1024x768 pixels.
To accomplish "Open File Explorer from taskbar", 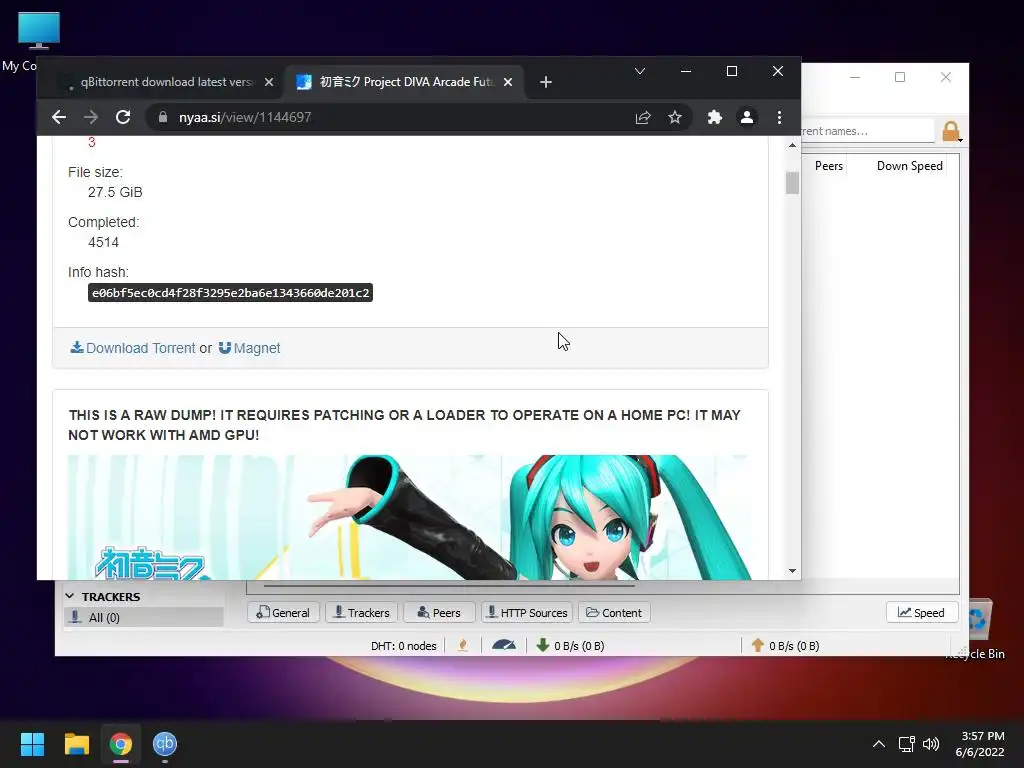I will pyautogui.click(x=76, y=744).
